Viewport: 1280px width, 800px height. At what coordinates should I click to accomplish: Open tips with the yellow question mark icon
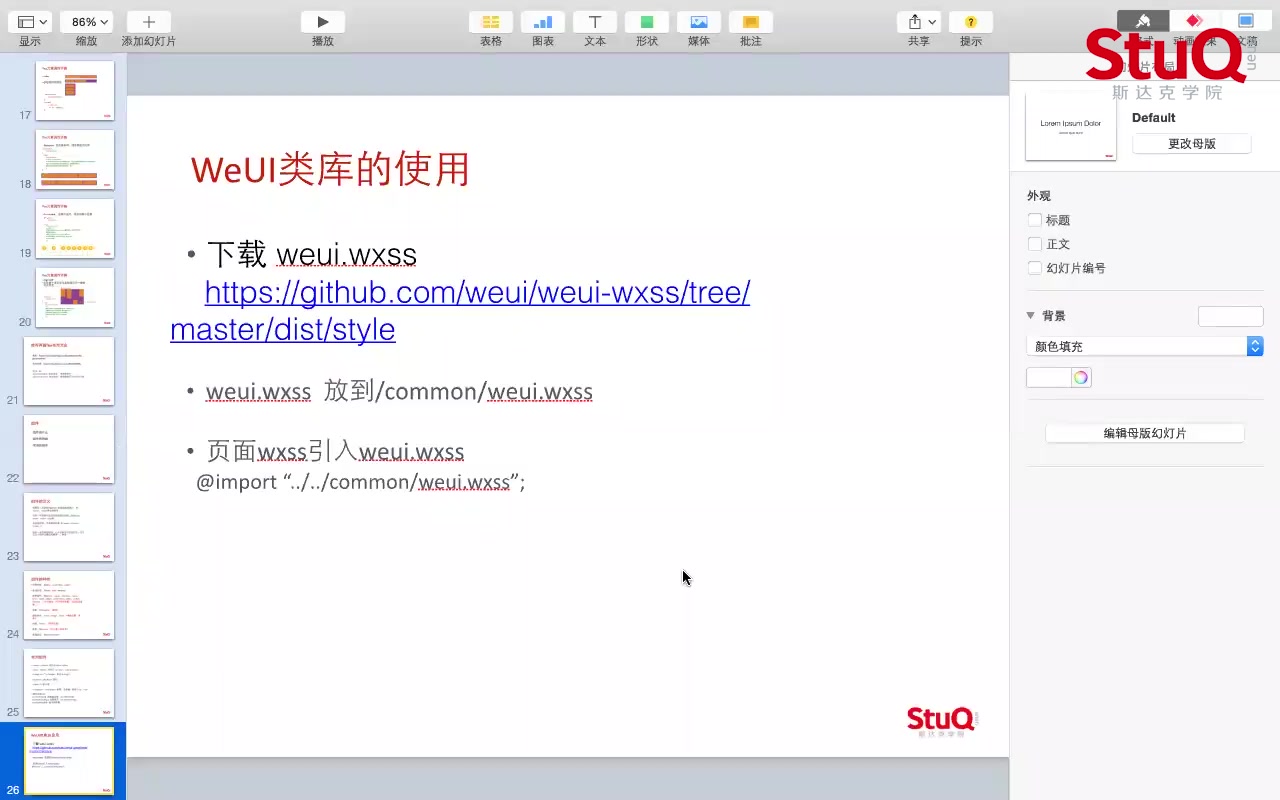coord(971,22)
